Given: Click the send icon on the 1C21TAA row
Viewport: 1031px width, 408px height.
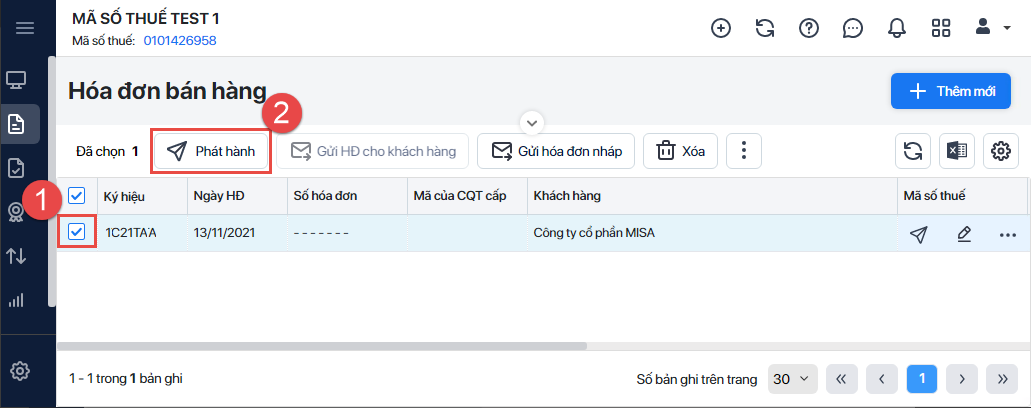Looking at the screenshot, I should pos(918,234).
